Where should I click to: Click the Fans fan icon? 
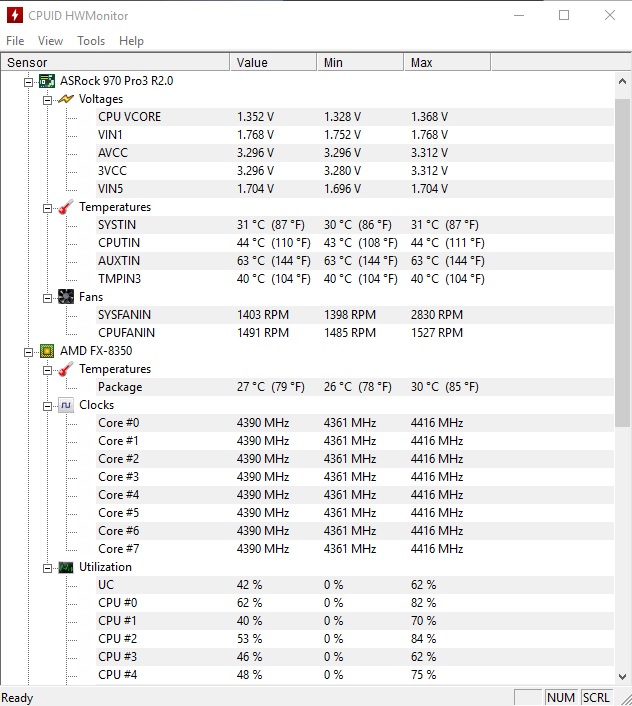66,297
